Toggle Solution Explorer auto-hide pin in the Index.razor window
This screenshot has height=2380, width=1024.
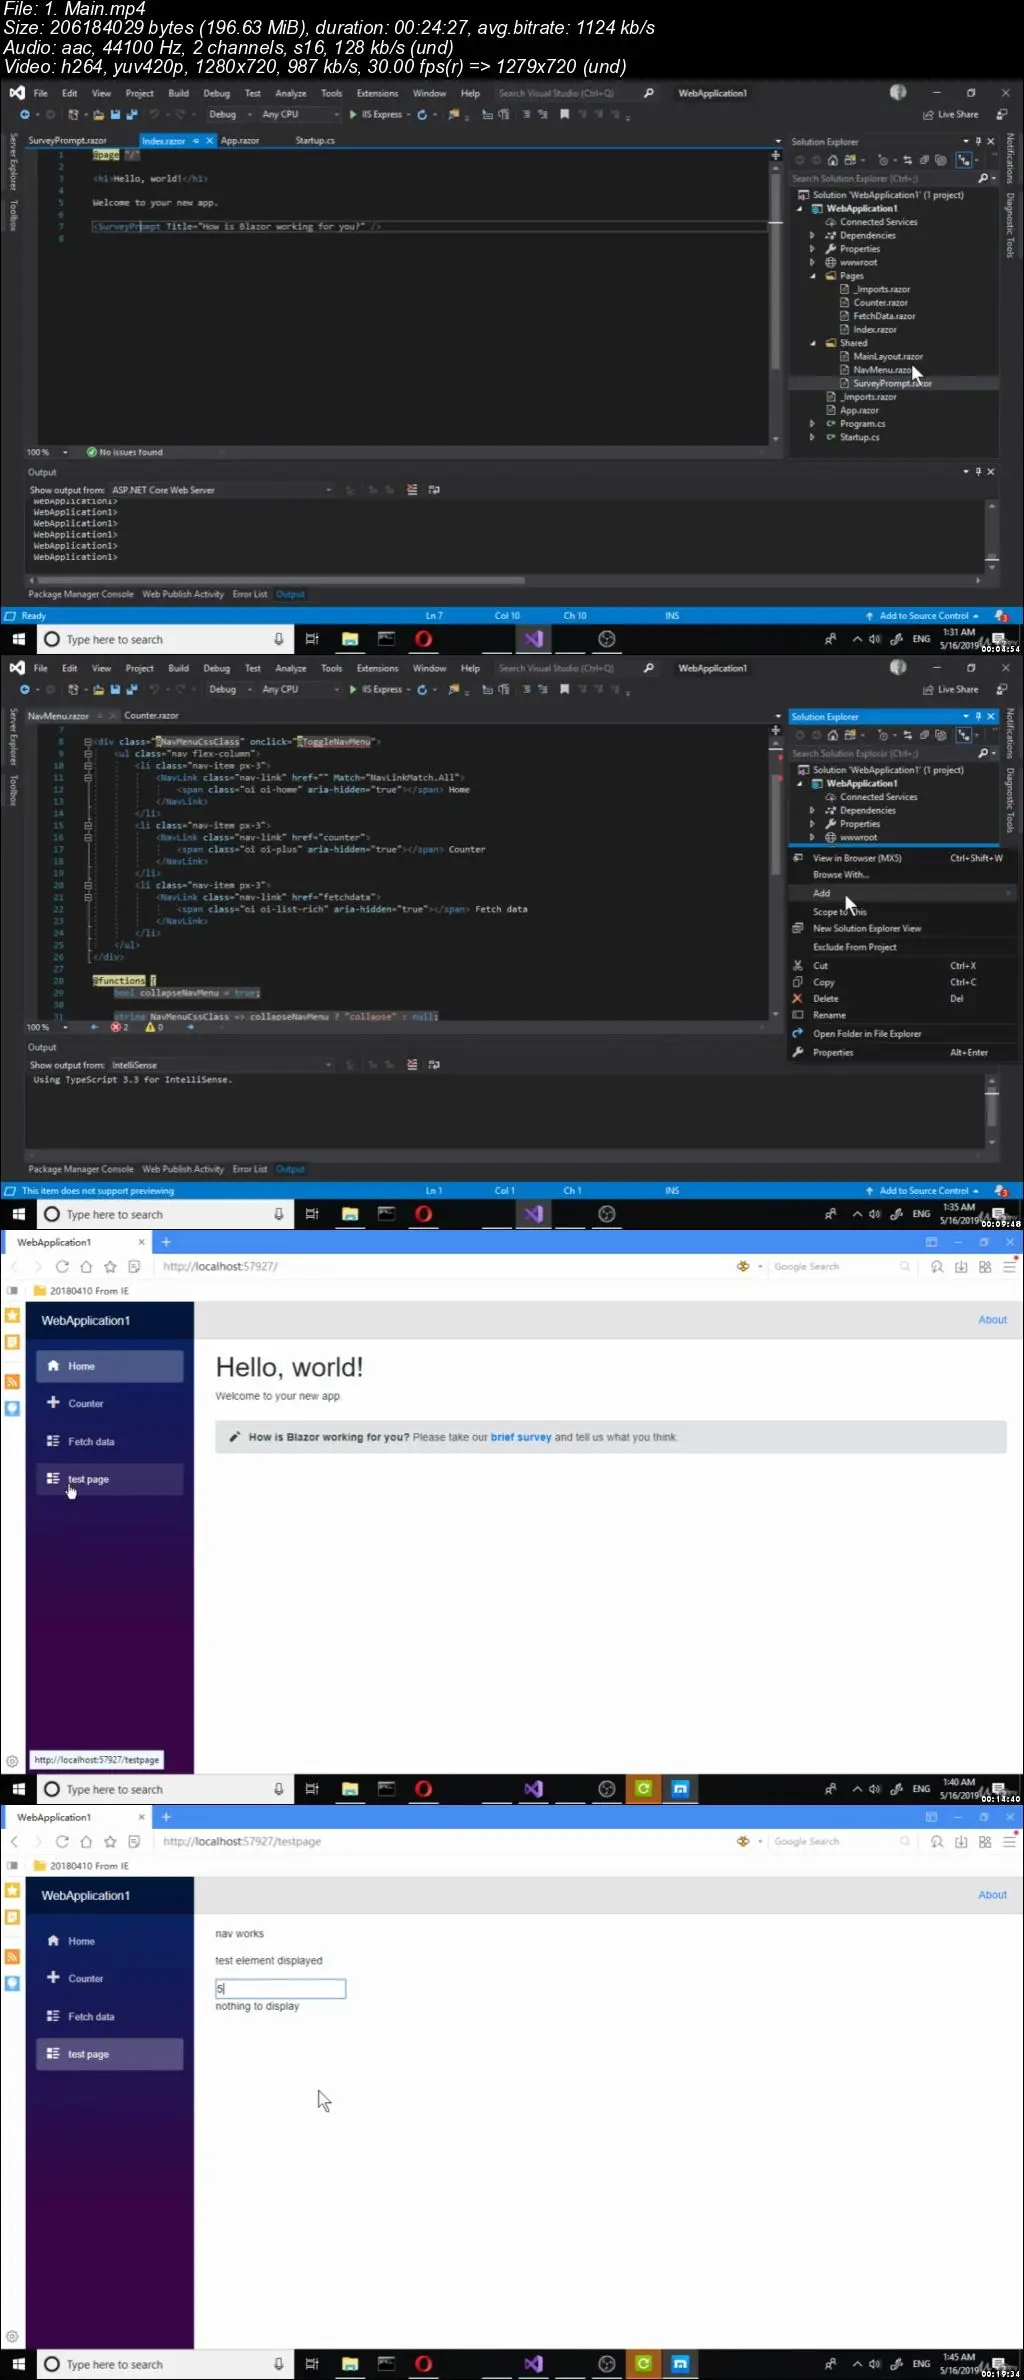click(978, 142)
